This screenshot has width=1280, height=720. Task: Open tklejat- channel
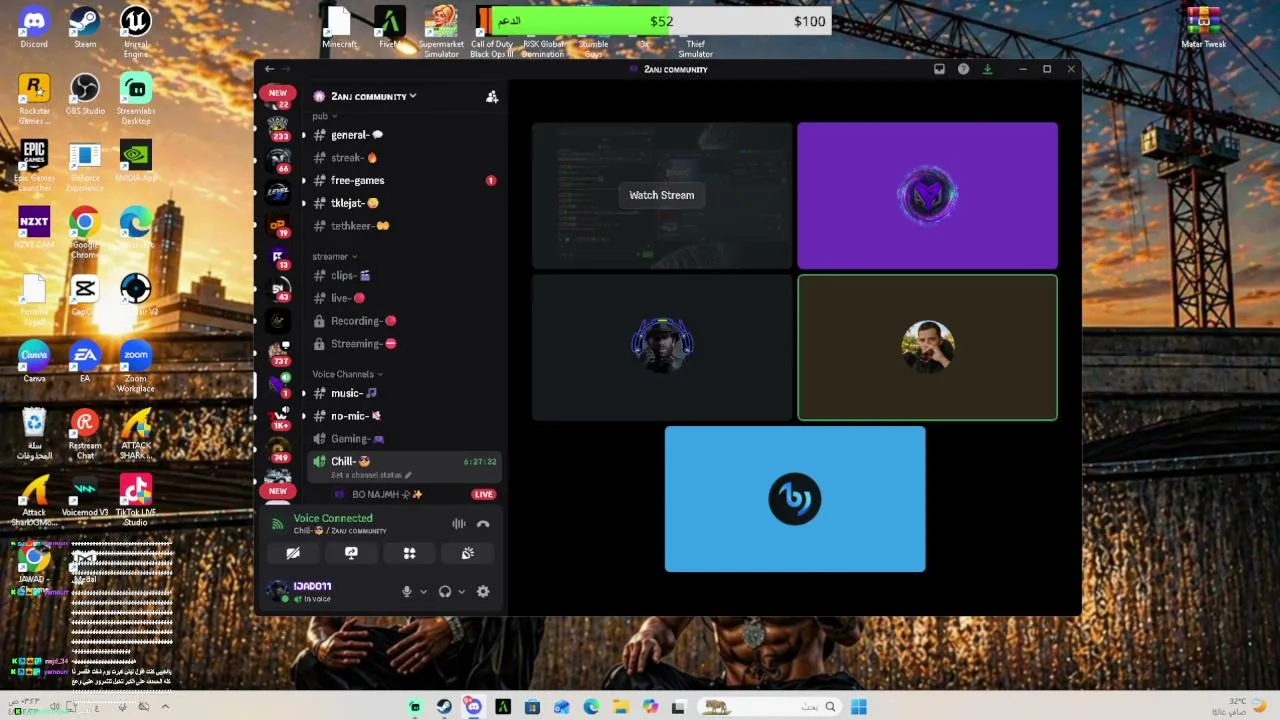[402, 203]
